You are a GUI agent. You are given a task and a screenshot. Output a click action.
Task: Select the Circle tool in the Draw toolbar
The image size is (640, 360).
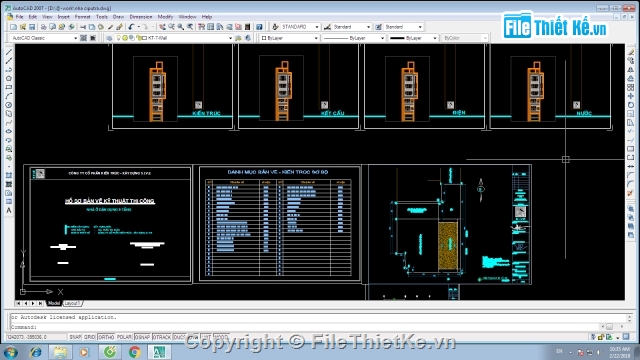tap(9, 105)
